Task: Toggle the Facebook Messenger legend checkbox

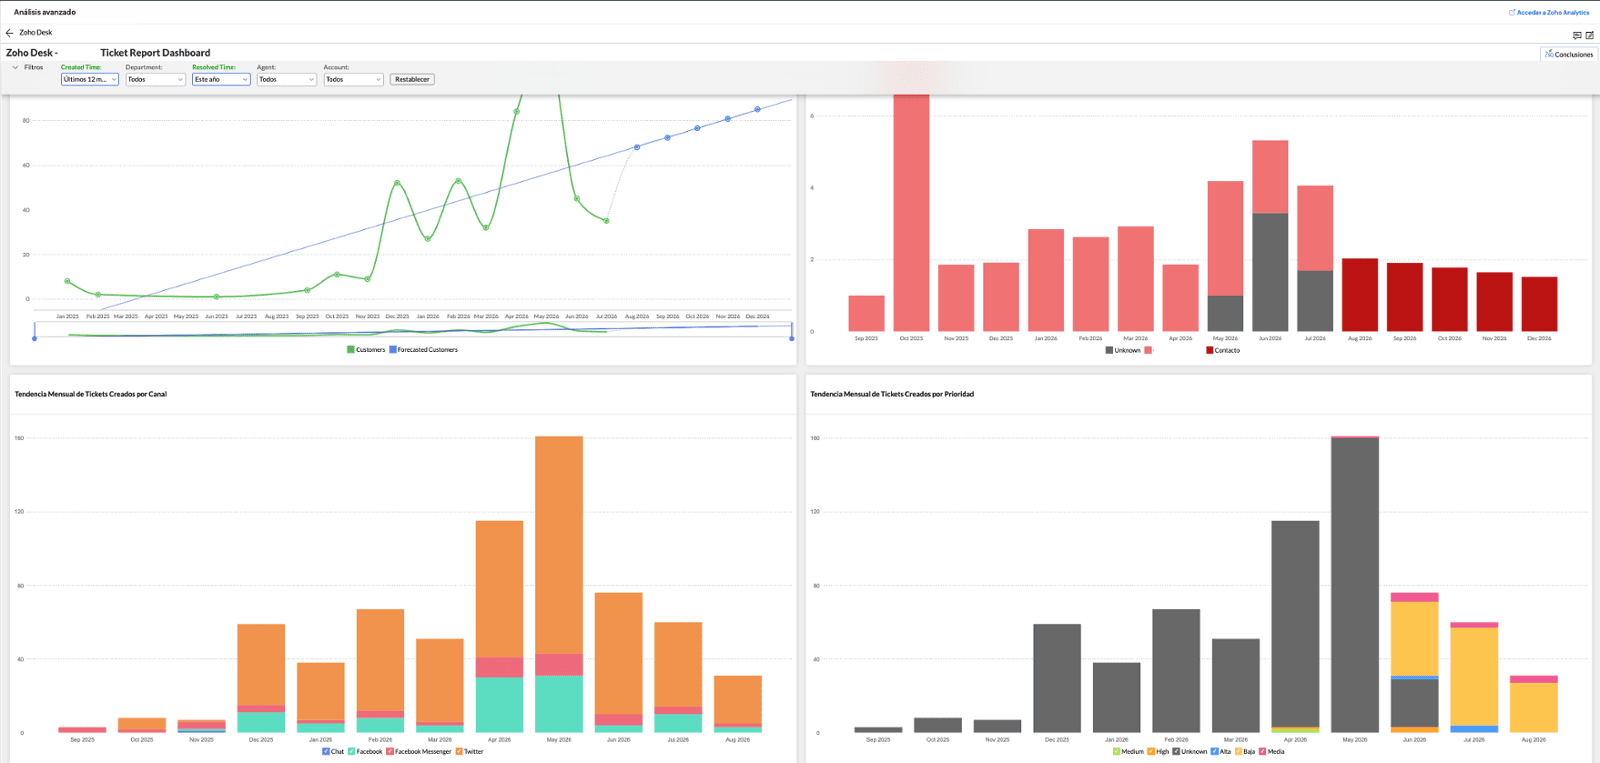Action: click(x=390, y=752)
